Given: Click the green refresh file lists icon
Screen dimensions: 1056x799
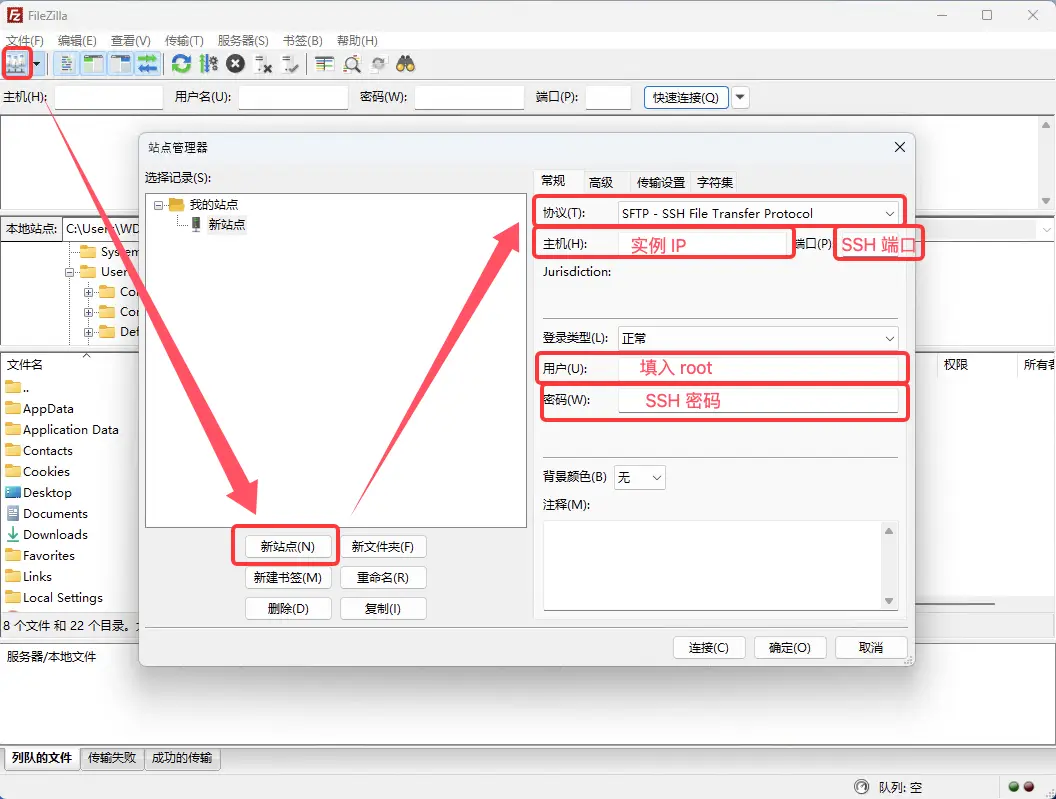Looking at the screenshot, I should pyautogui.click(x=181, y=64).
